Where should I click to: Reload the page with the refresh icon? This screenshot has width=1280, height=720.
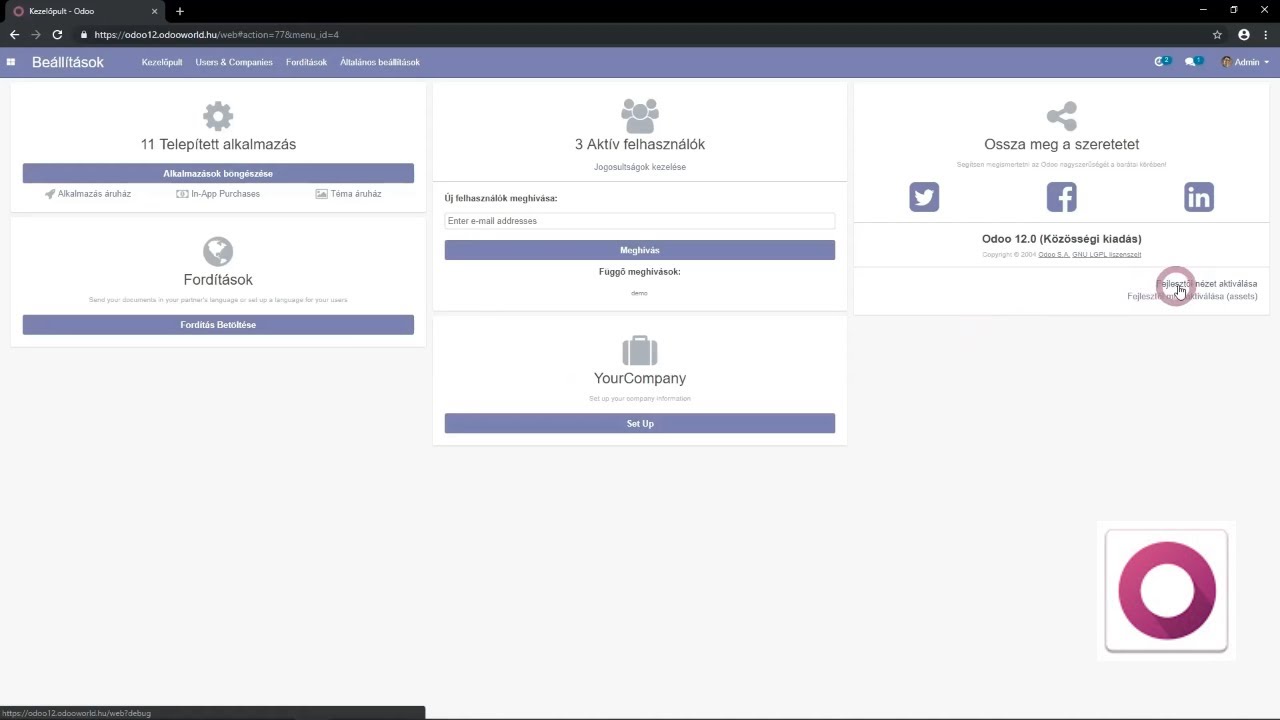(x=57, y=34)
